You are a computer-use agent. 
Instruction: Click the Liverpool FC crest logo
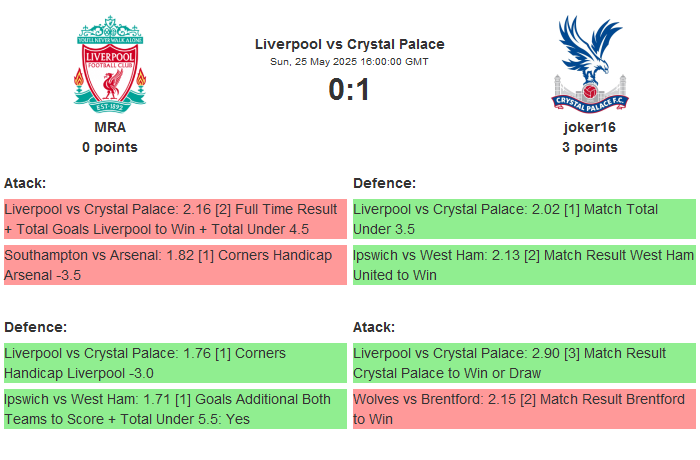click(110, 65)
